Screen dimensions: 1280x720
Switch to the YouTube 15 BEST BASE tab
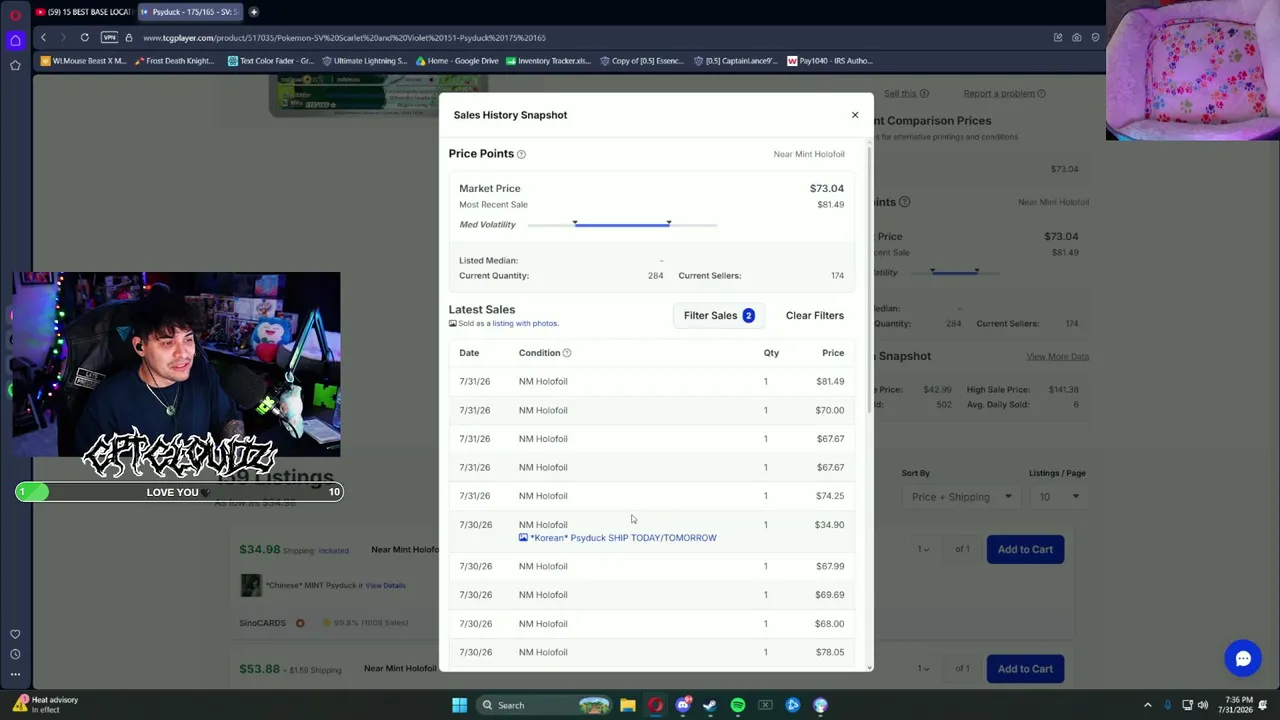point(83,12)
